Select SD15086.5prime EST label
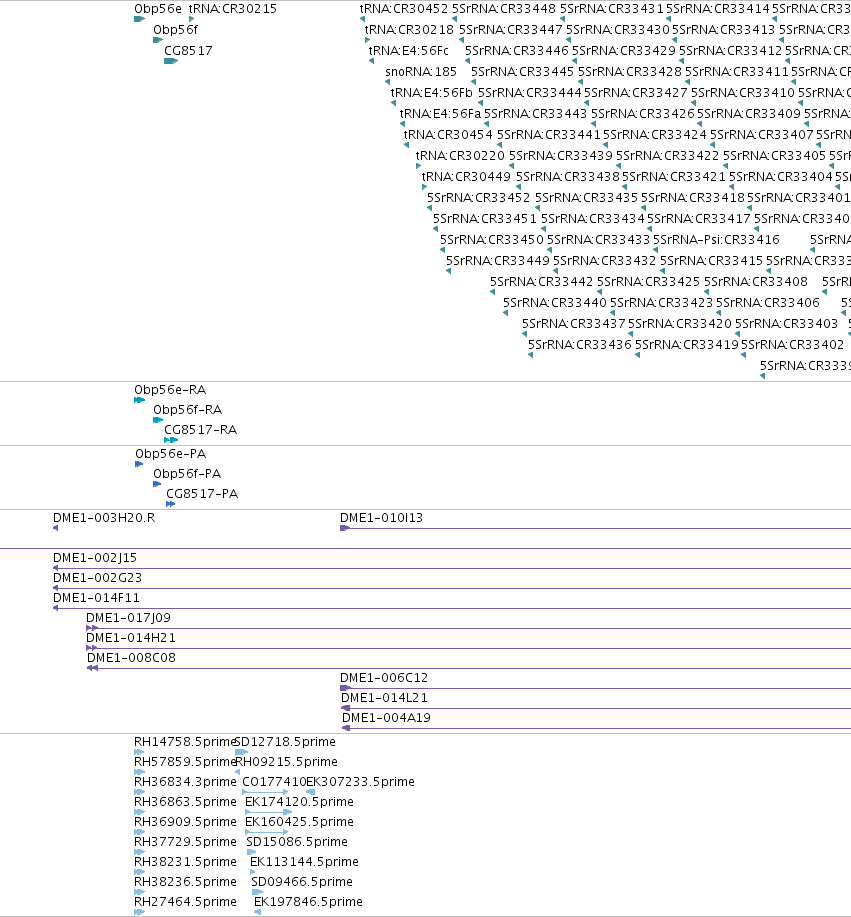851x917 pixels. tap(297, 842)
